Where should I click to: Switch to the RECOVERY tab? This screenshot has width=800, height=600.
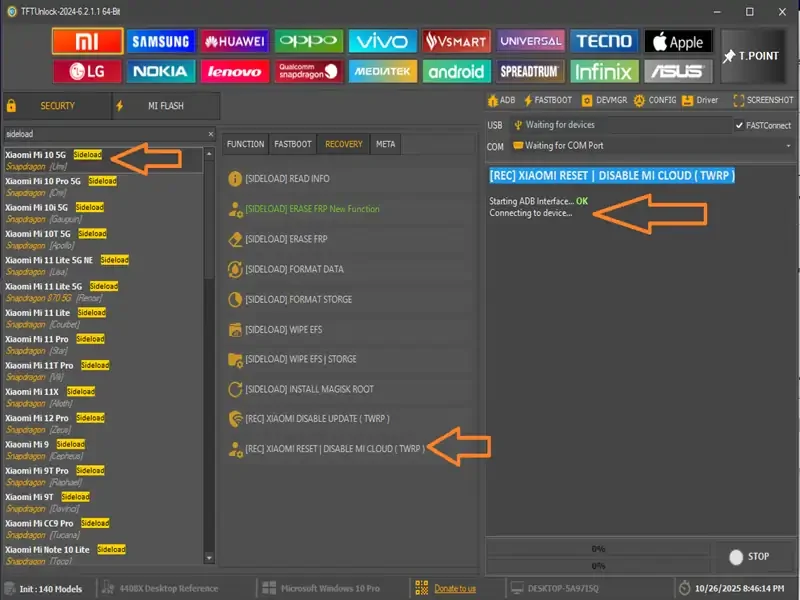click(343, 144)
